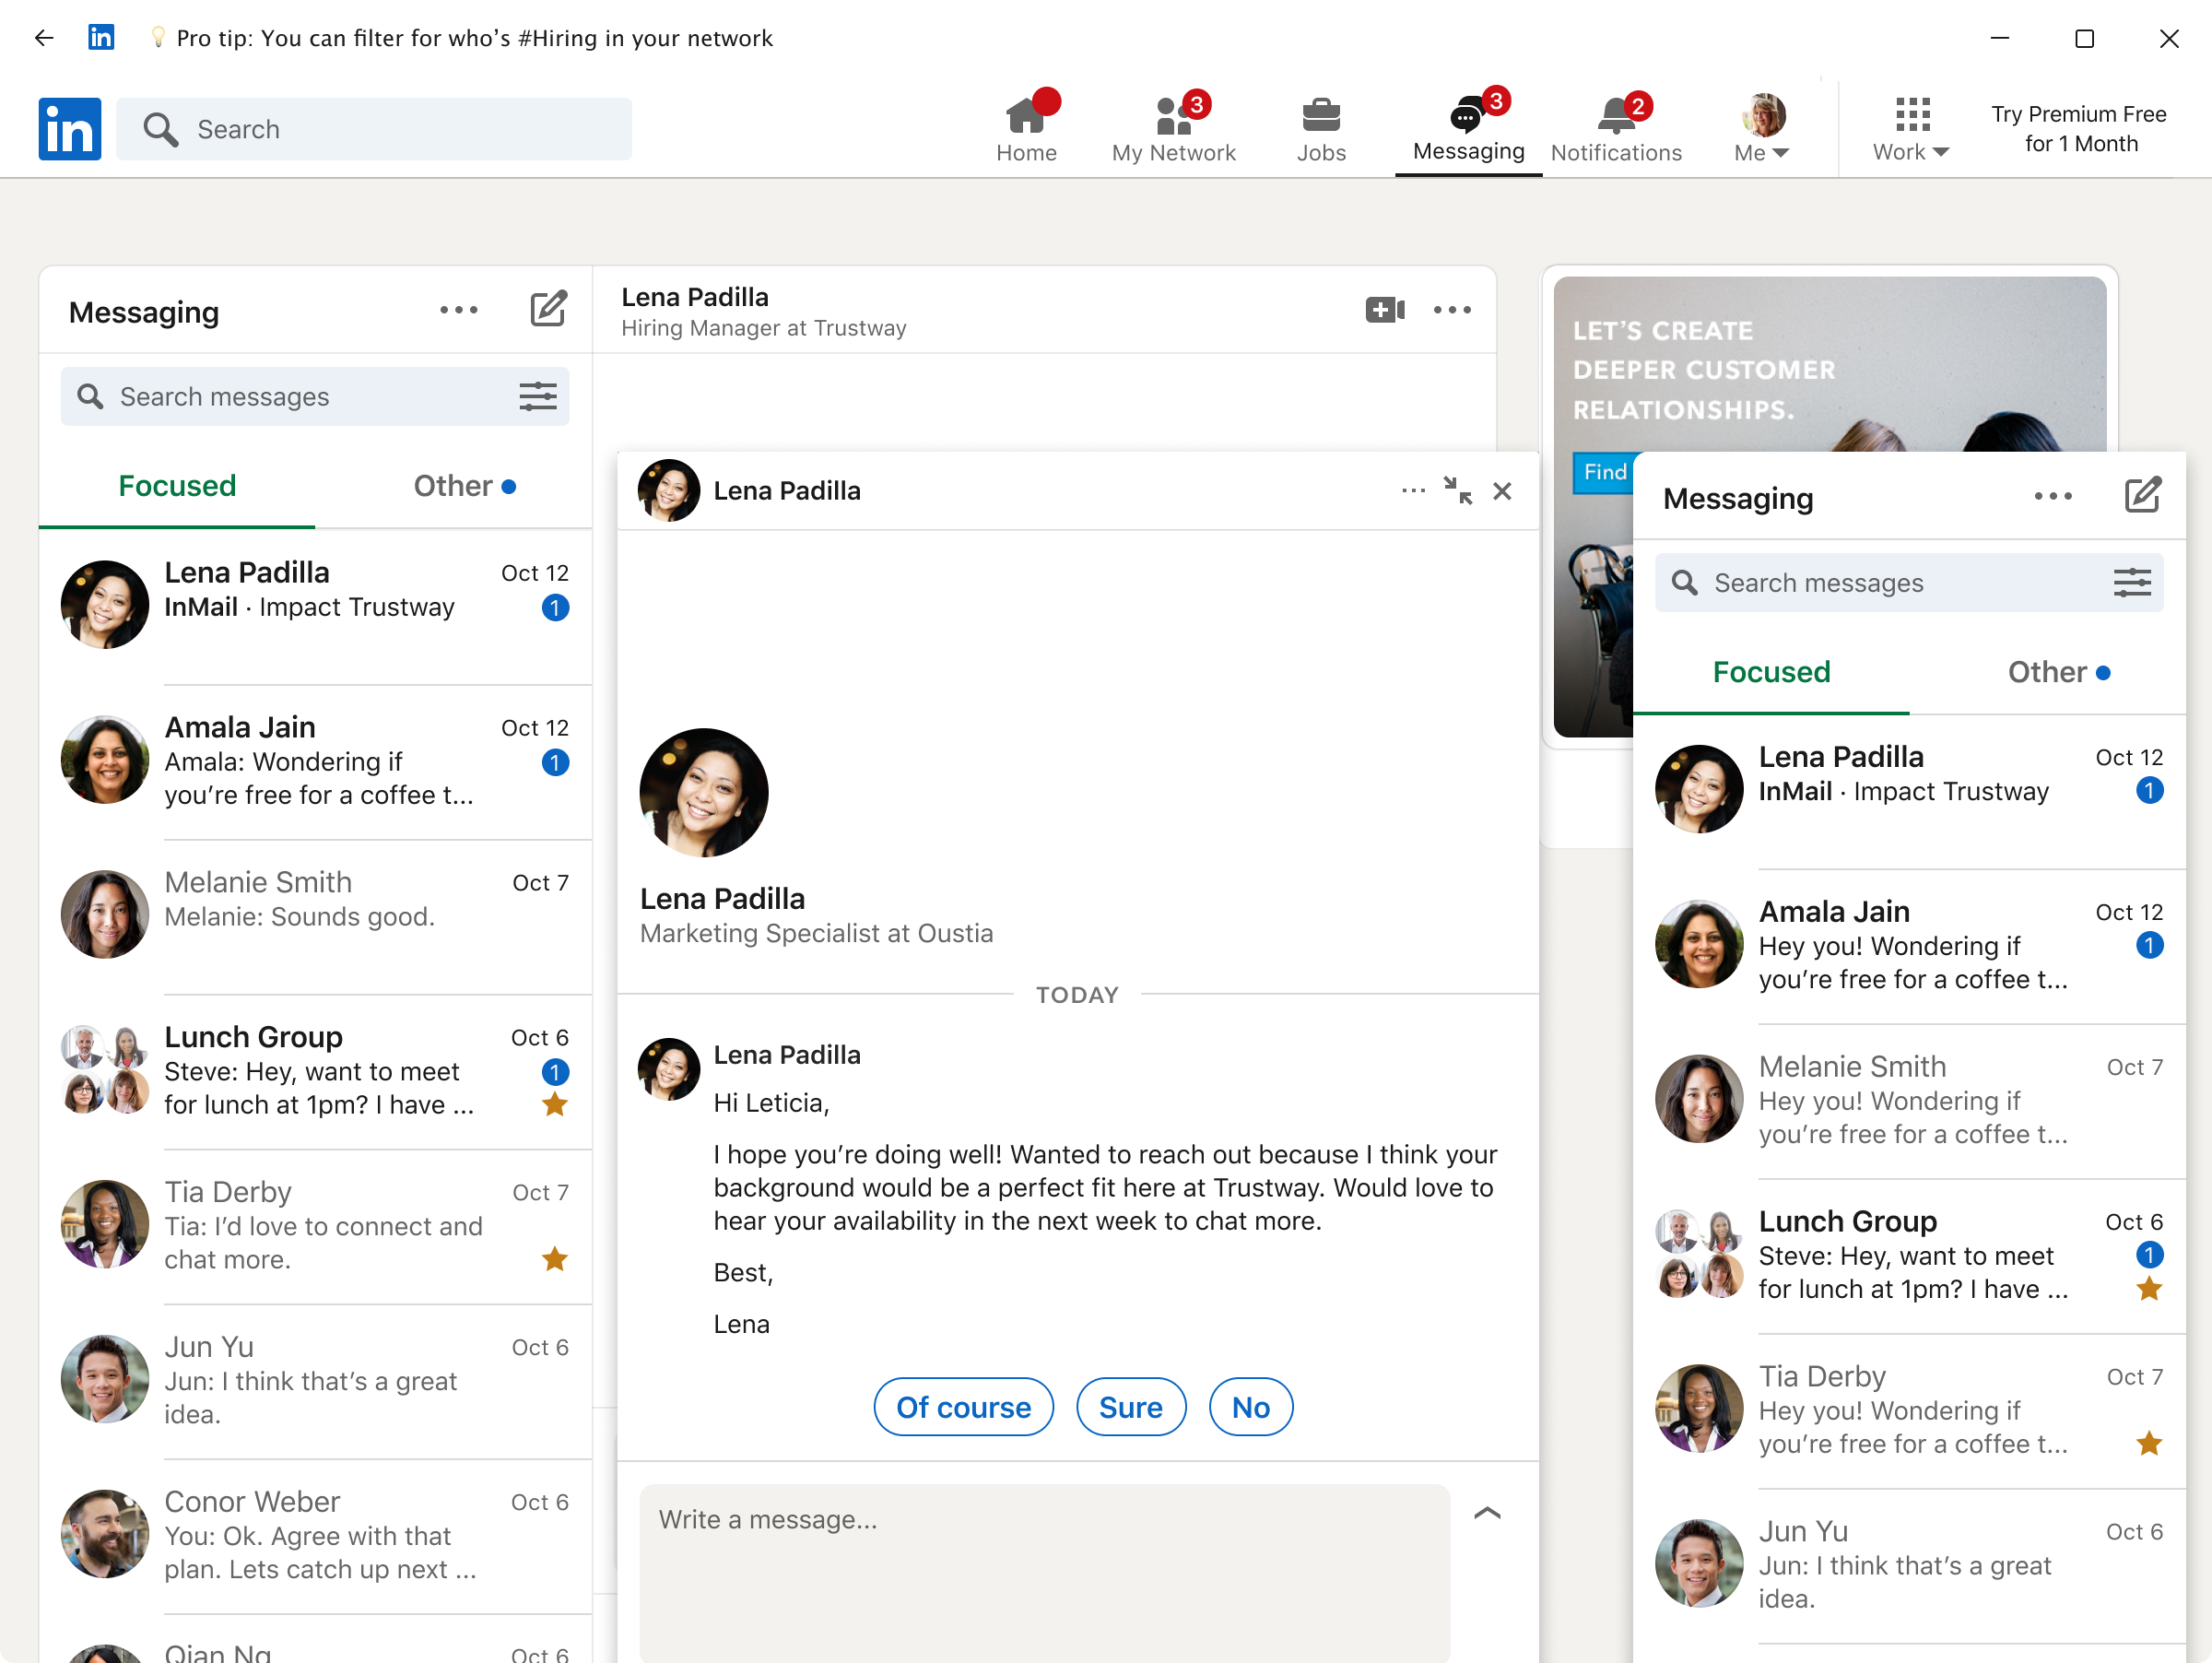
Task: Expand message box with the up chevron
Action: click(x=1487, y=1513)
